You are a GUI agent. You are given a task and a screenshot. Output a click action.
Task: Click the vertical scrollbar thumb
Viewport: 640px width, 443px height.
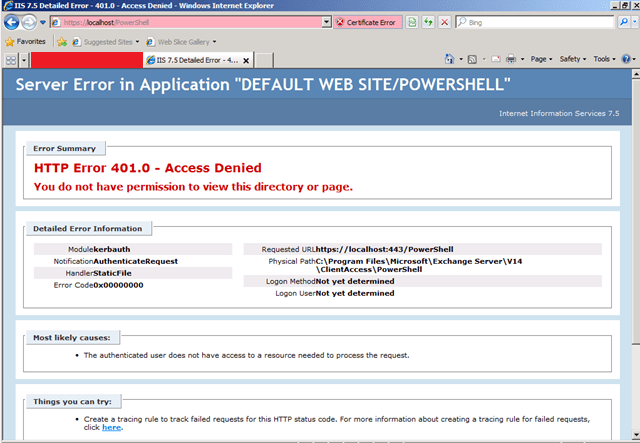click(636, 211)
